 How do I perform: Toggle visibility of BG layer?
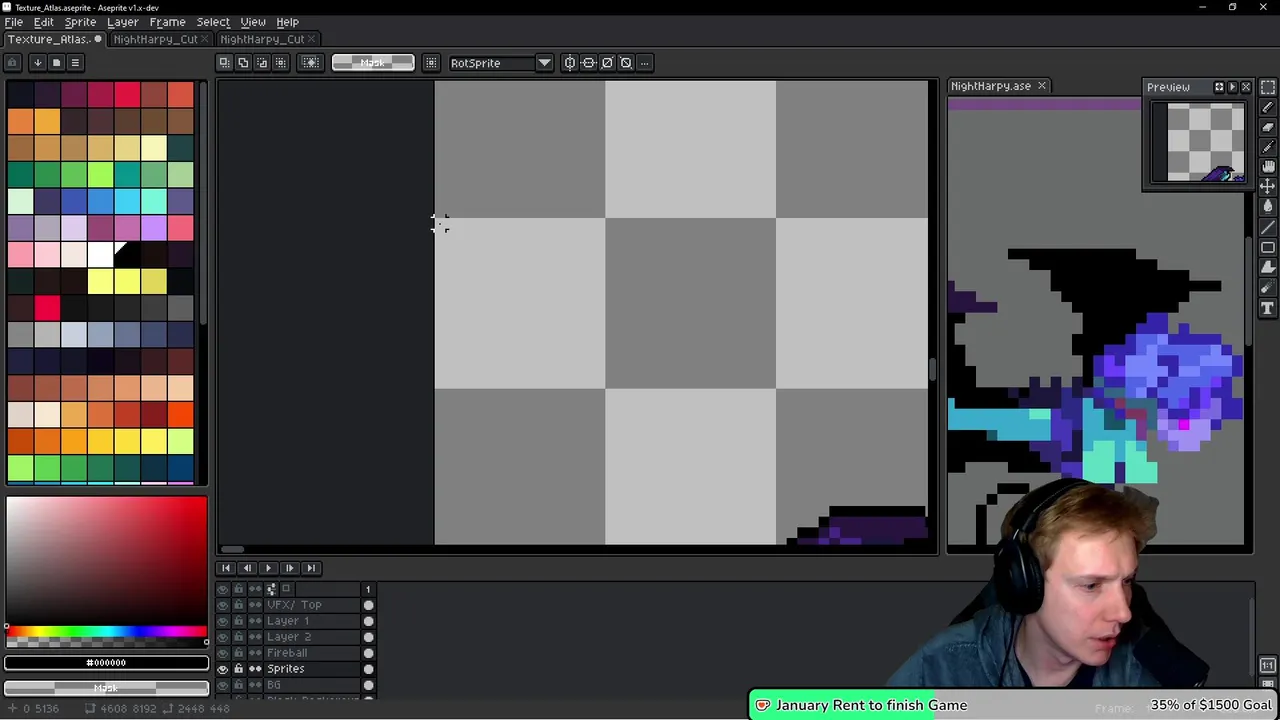[x=223, y=685]
